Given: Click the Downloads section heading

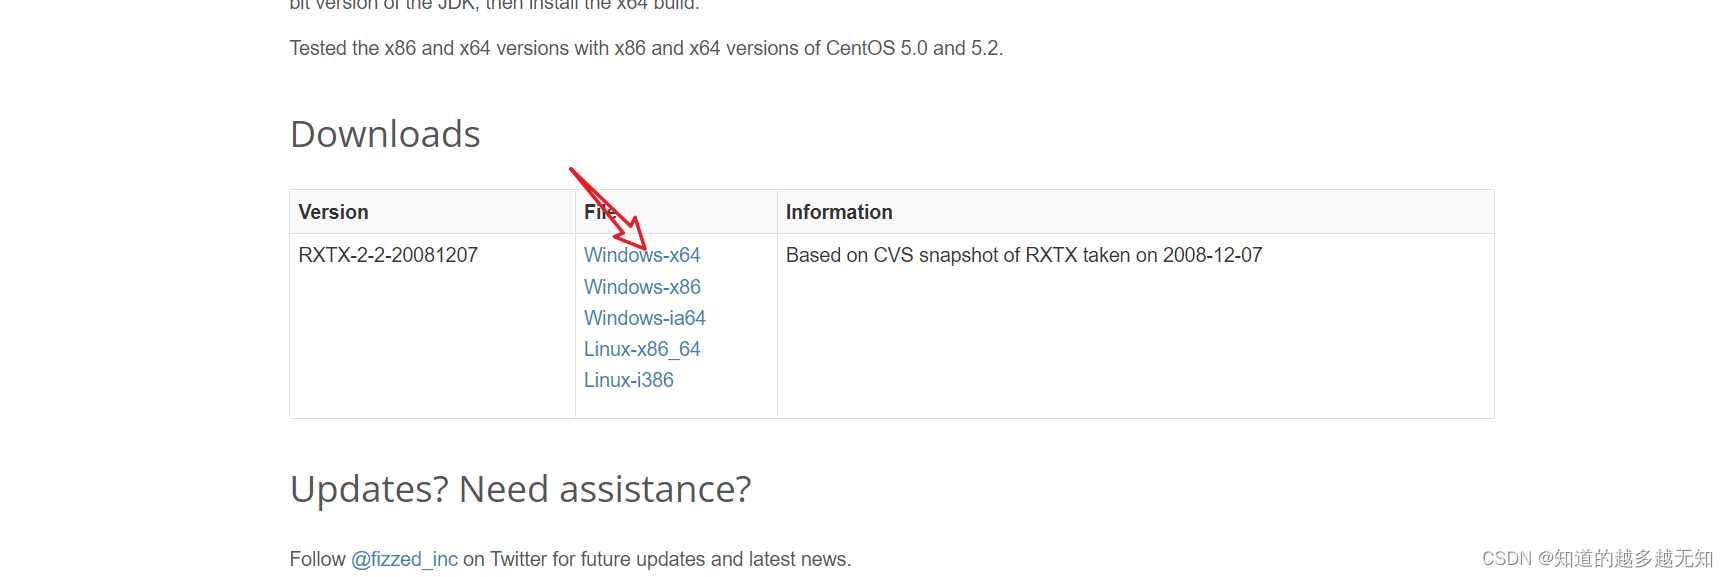Looking at the screenshot, I should [x=385, y=134].
